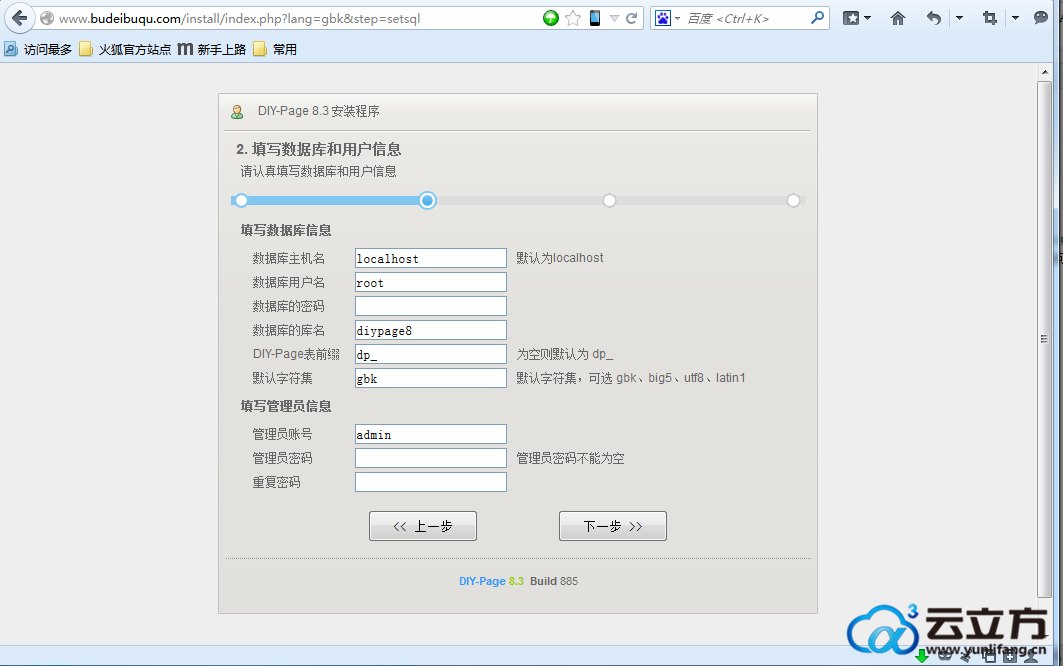This screenshot has width=1063, height=666.
Task: Click the charset options hint listing gbk, big5
Action: pyautogui.click(x=631, y=378)
